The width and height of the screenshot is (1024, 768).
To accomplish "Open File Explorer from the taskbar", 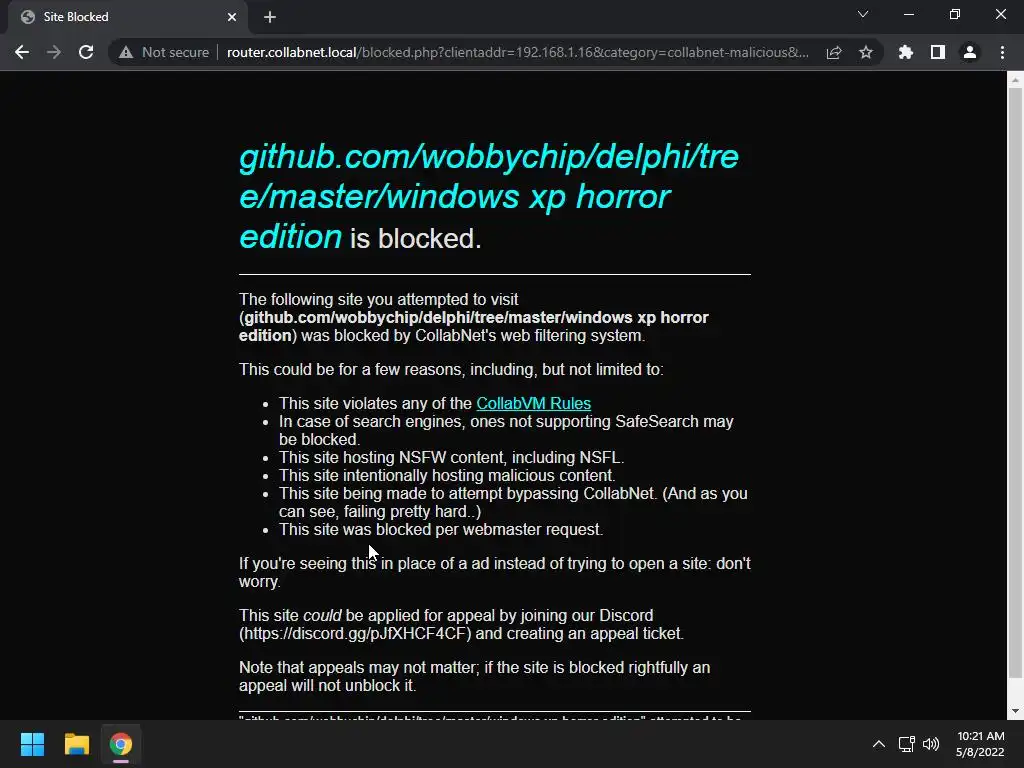I will pyautogui.click(x=76, y=744).
